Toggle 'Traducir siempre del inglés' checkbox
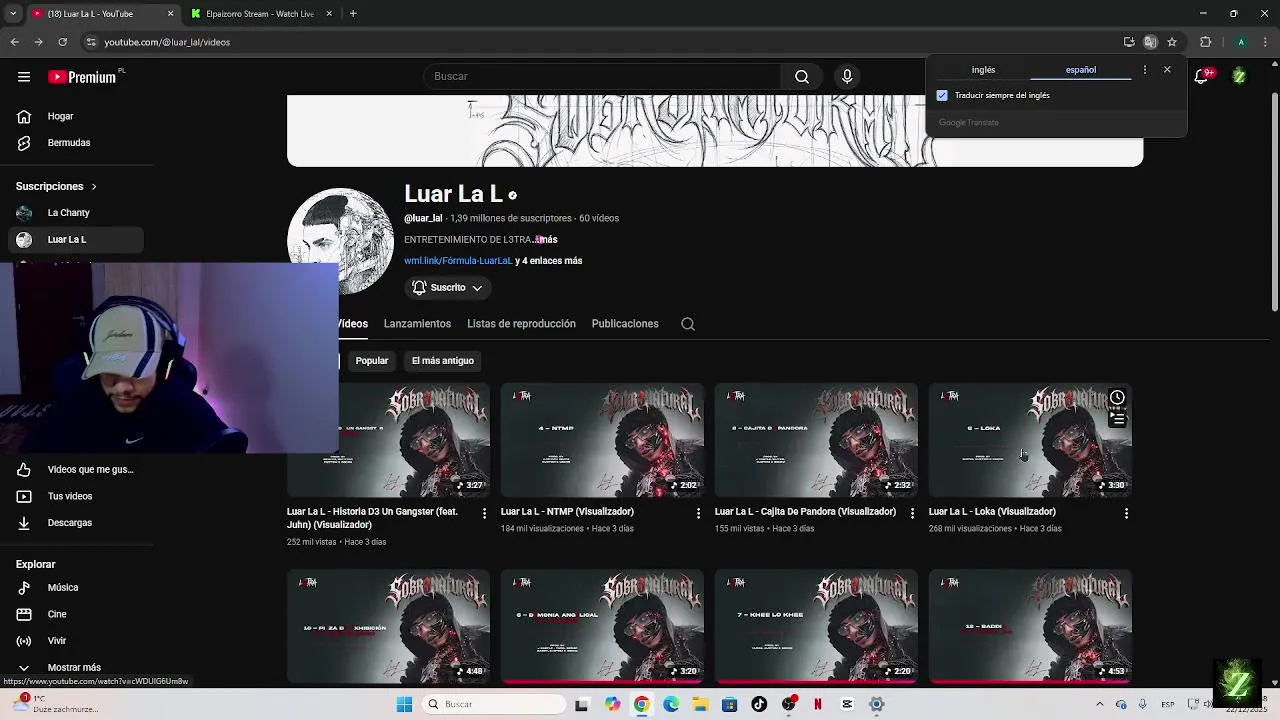Image resolution: width=1280 pixels, height=720 pixels. coord(942,96)
